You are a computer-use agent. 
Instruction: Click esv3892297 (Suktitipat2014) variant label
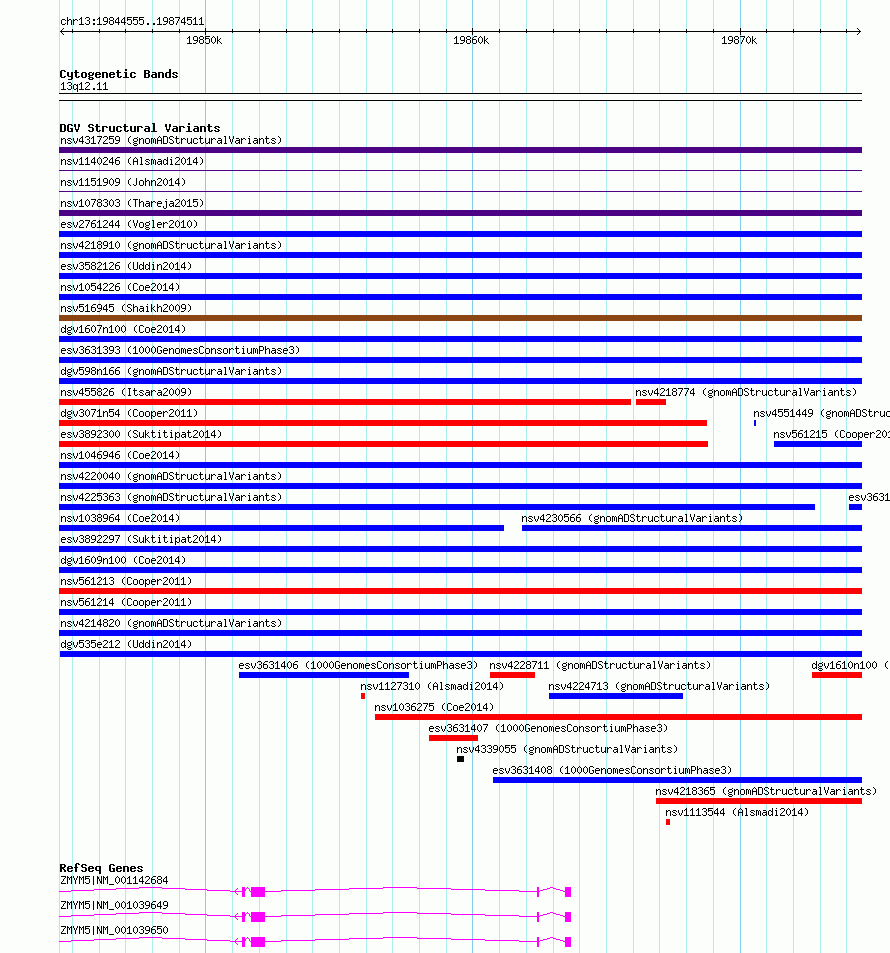point(141,539)
